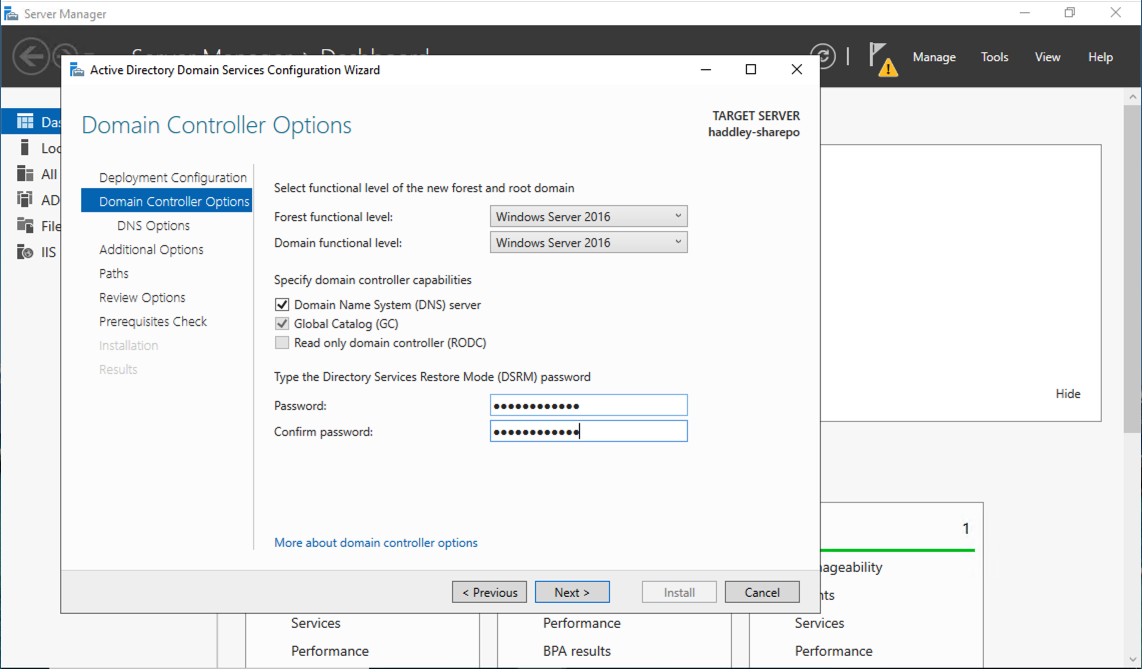
Task: Go to Prerequisites Check step
Action: pos(153,322)
